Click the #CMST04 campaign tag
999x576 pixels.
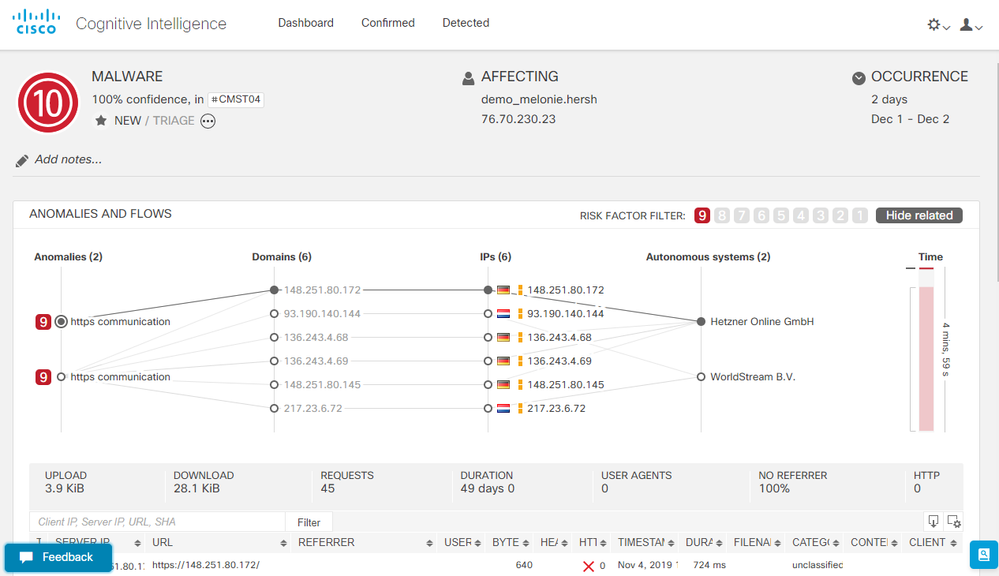tap(236, 99)
